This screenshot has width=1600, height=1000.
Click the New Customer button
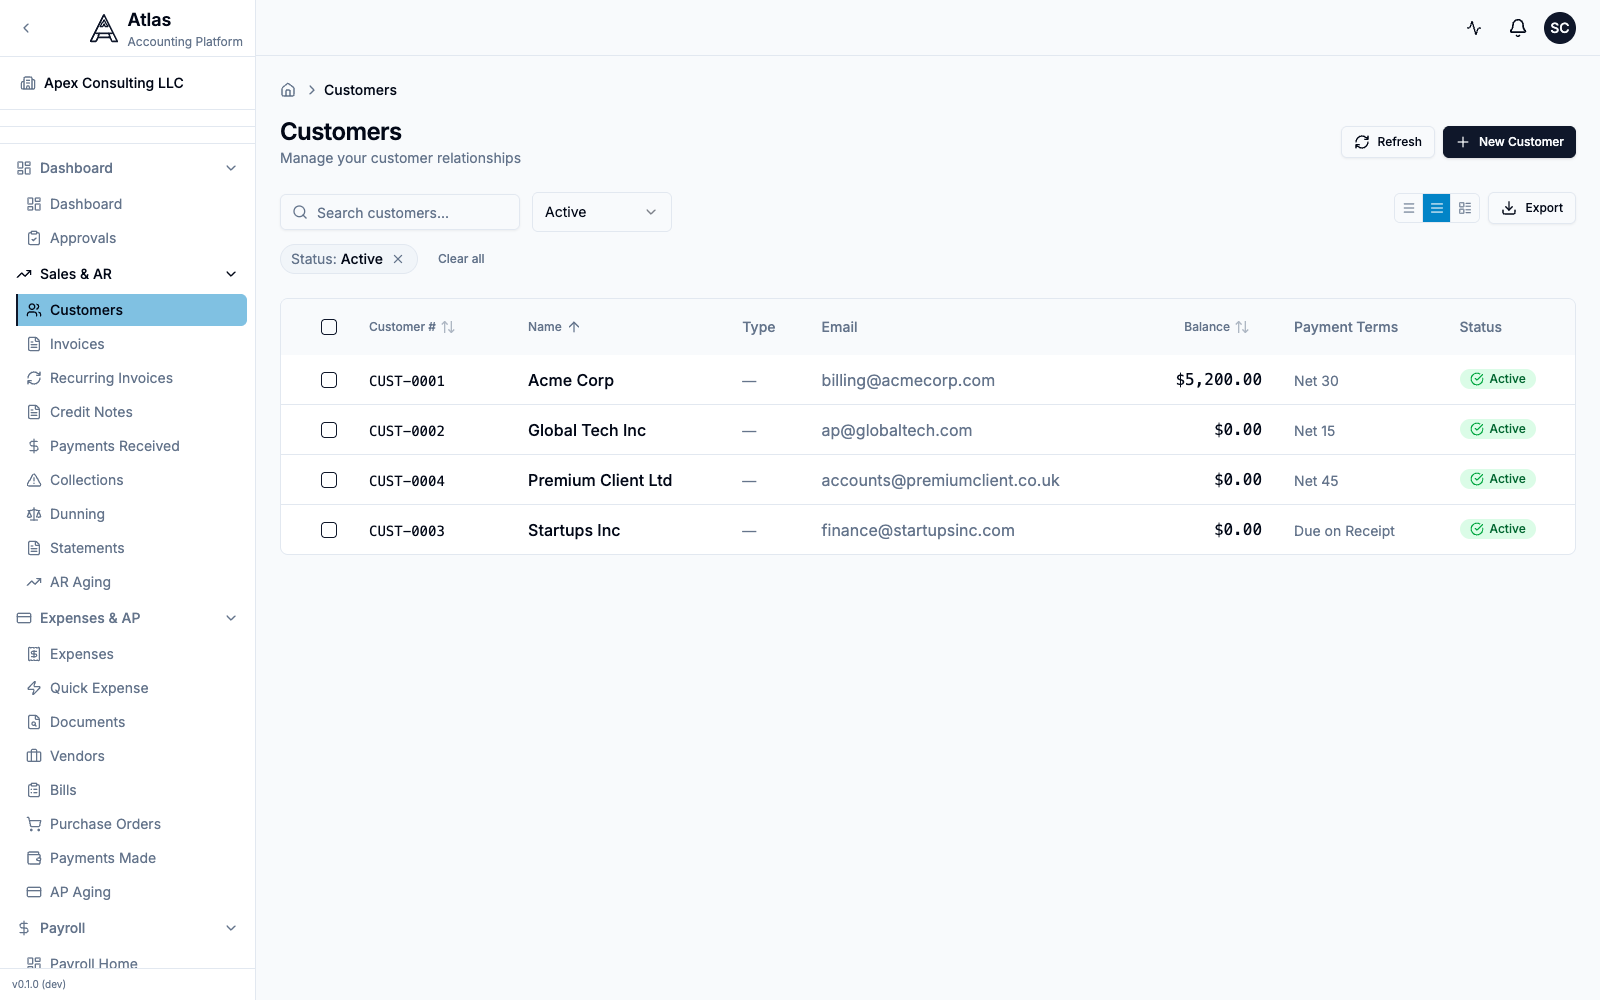click(1509, 142)
